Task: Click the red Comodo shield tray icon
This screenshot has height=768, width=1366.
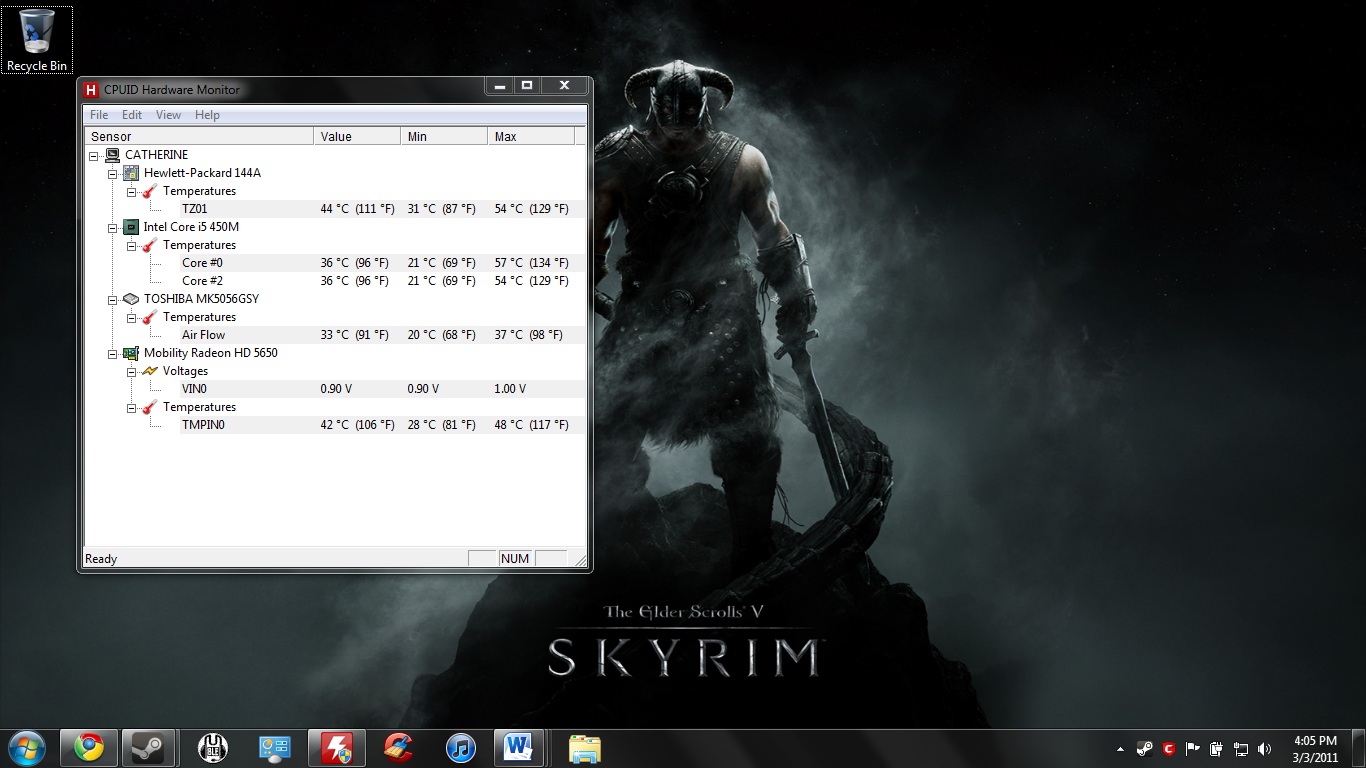Action: (x=1168, y=748)
